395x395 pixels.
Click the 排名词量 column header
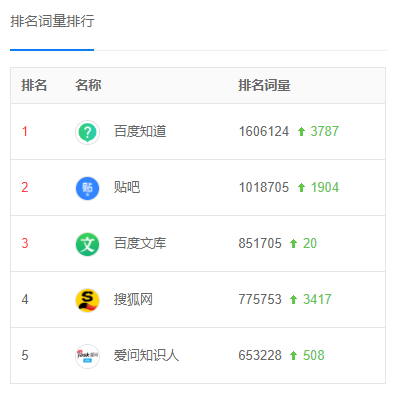click(264, 85)
